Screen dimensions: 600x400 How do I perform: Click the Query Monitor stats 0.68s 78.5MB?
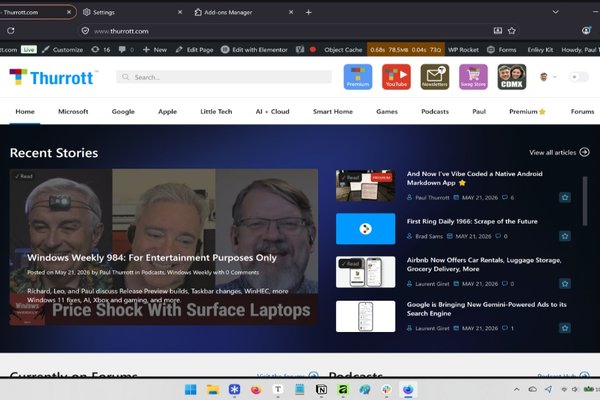pyautogui.click(x=406, y=49)
